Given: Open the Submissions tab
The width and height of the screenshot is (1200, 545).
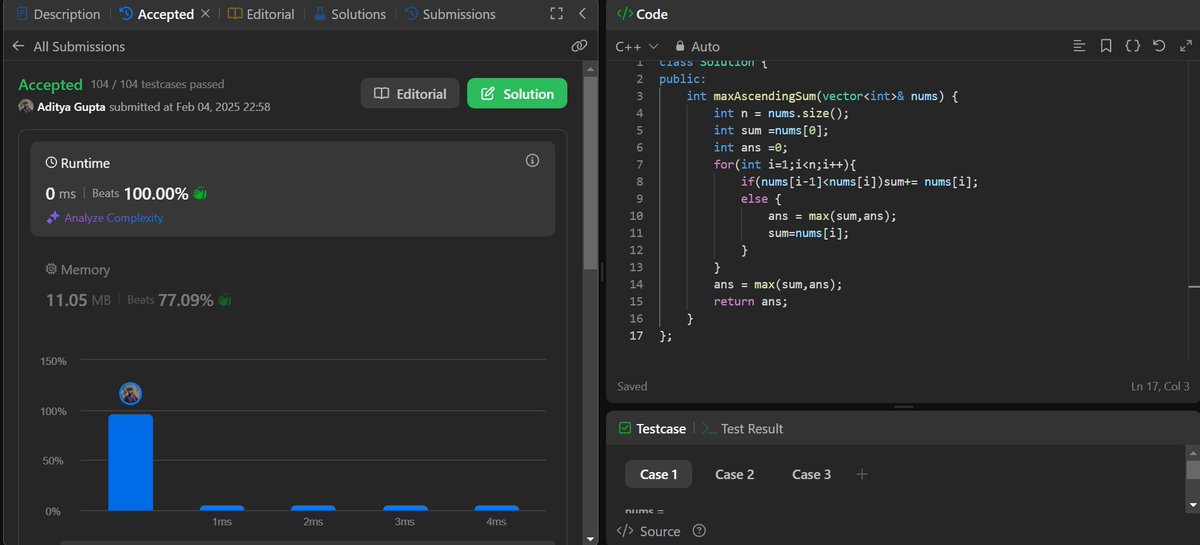Looking at the screenshot, I should pos(449,14).
